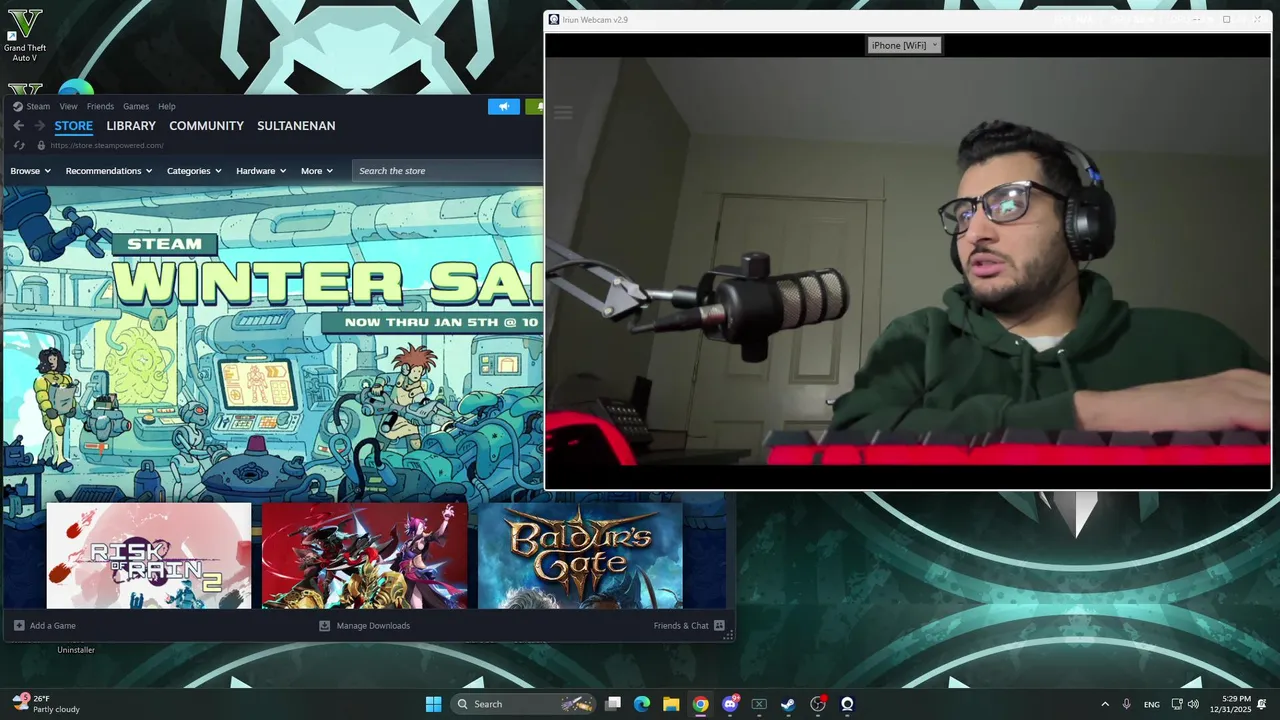Open volume control in the system tray
1280x720 pixels.
pos(1193,704)
